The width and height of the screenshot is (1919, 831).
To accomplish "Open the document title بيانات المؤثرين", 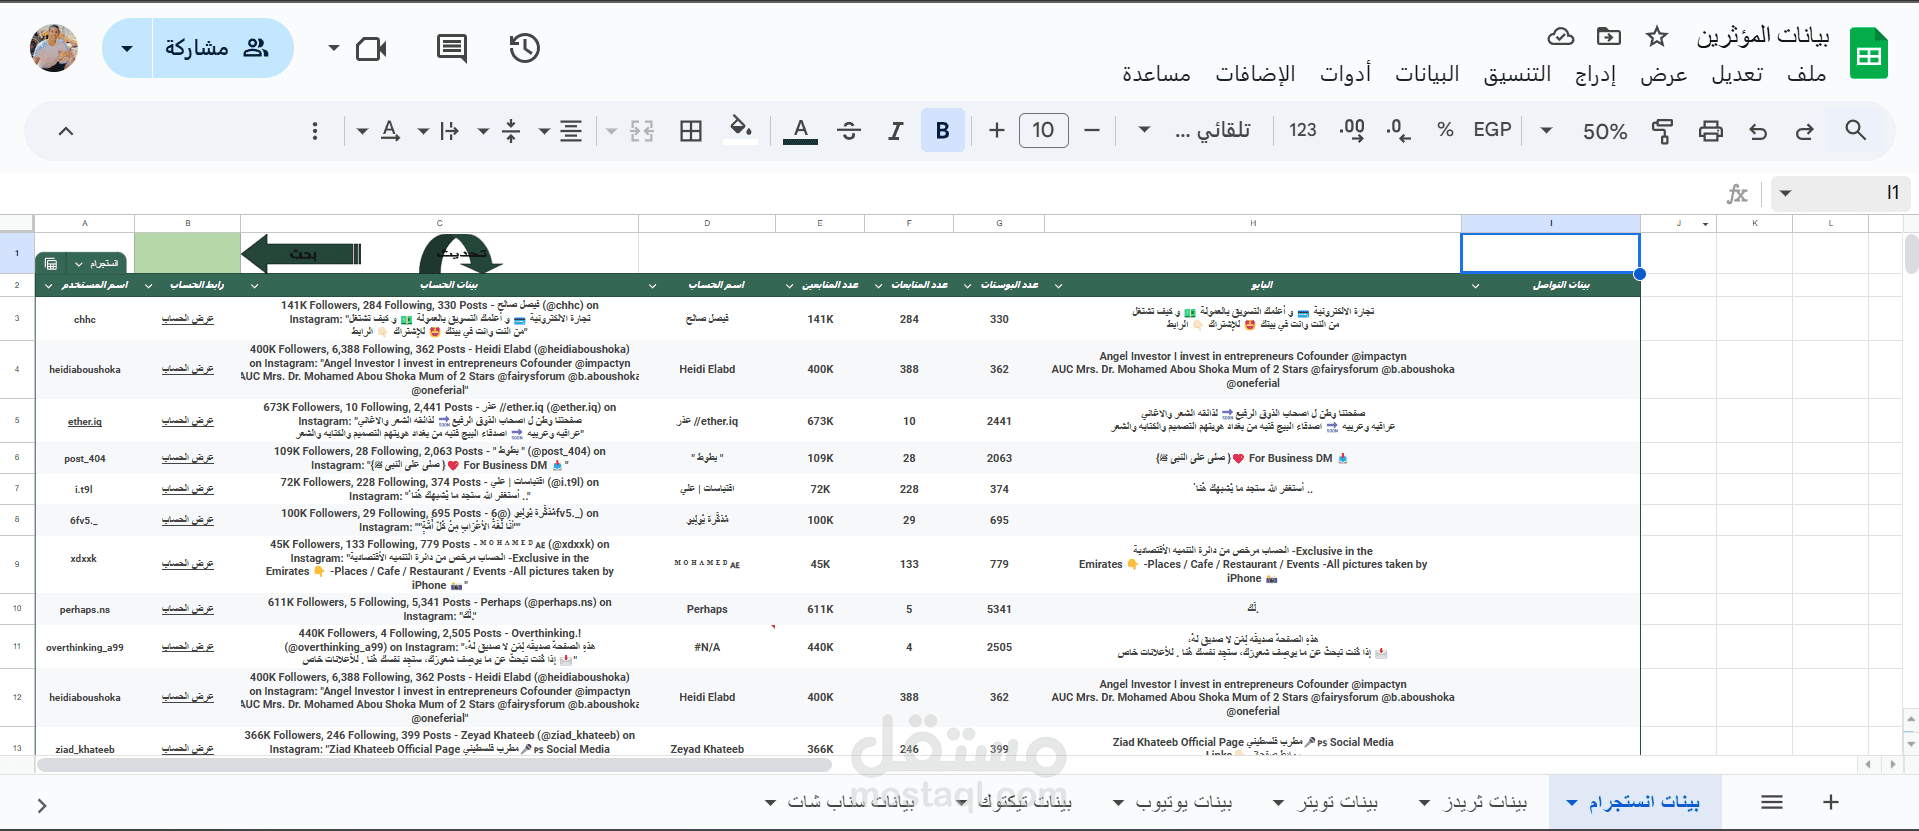I will [x=1763, y=36].
